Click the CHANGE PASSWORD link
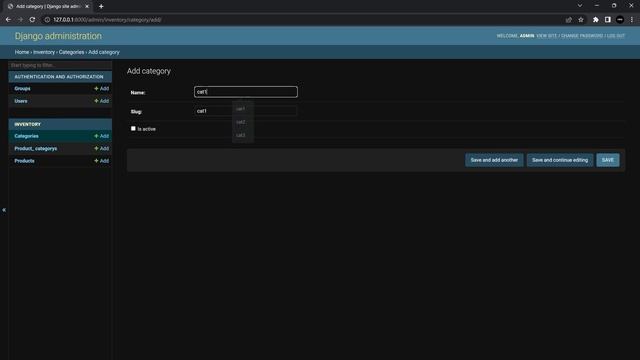Image resolution: width=640 pixels, height=360 pixels. tap(582, 36)
